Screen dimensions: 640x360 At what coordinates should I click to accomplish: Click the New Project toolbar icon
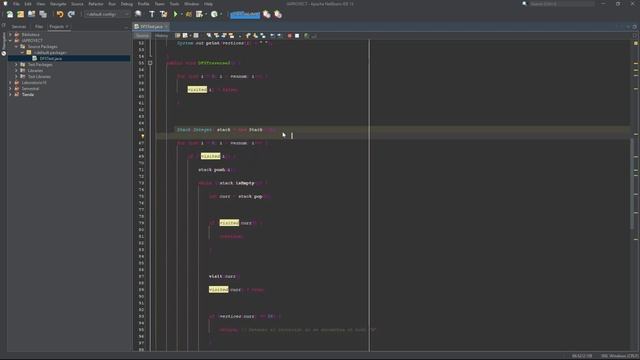coord(20,14)
